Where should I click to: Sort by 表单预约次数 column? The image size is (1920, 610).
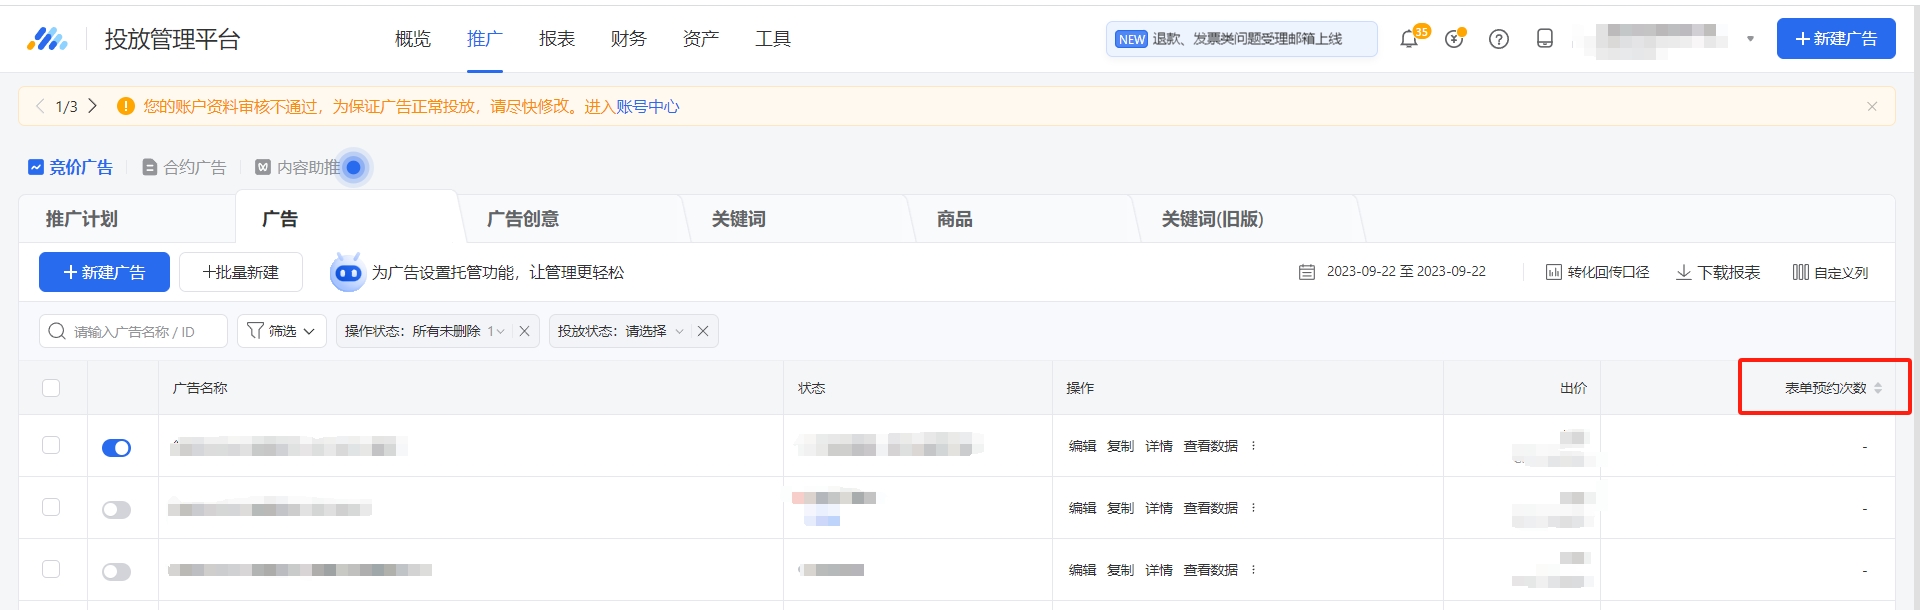(1878, 388)
